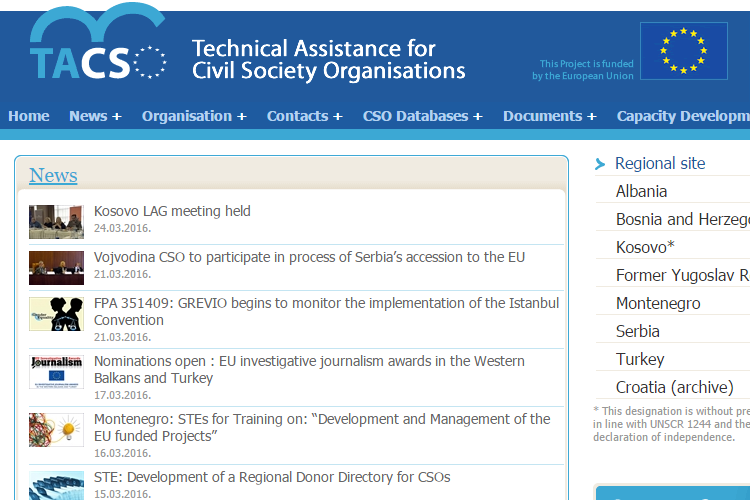This screenshot has width=750, height=500.
Task: Open the STE Regional Donor Directory article
Action: 272,477
